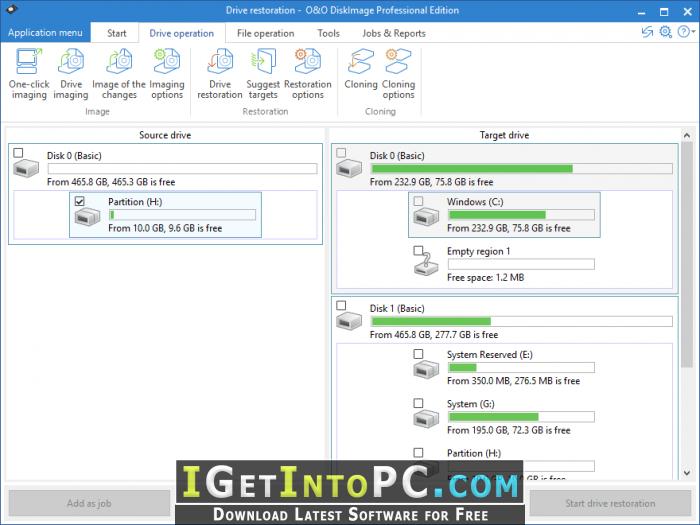Switch to File operation tab
700x525 pixels.
(x=265, y=33)
